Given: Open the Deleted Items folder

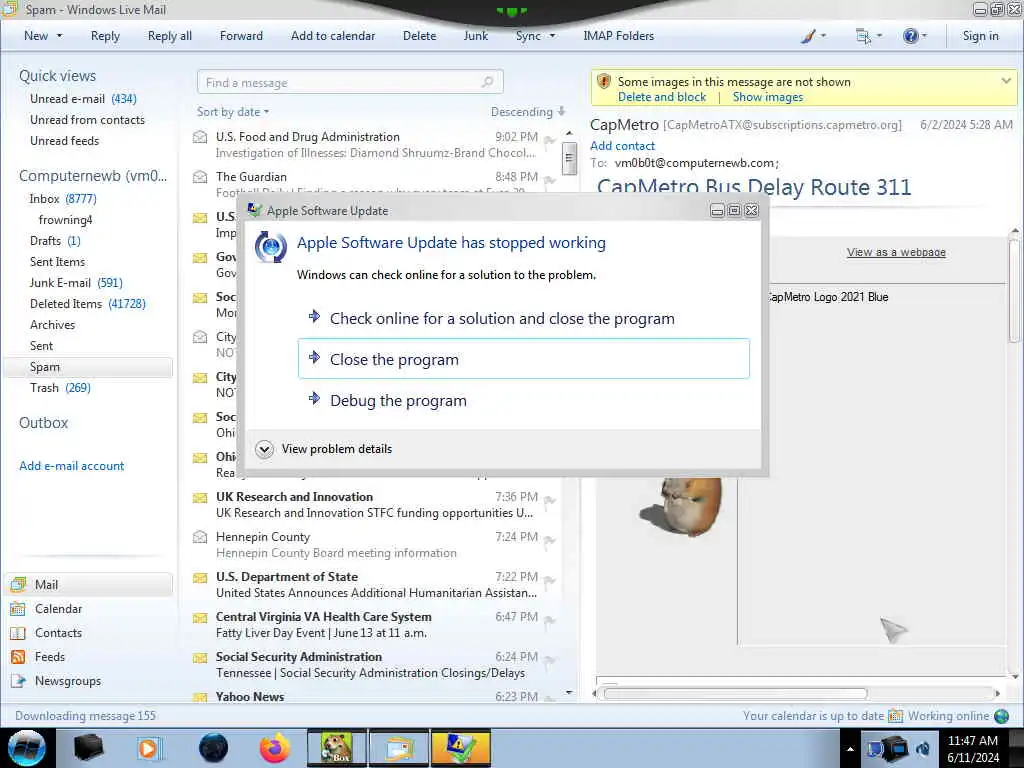Looking at the screenshot, I should click(88, 304).
